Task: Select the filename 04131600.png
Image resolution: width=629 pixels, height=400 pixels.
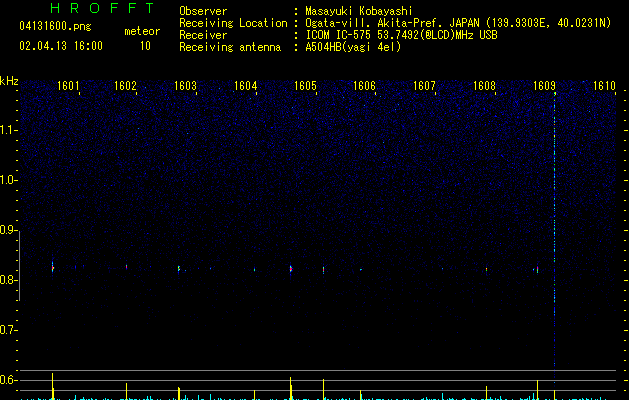Action: click(55, 27)
